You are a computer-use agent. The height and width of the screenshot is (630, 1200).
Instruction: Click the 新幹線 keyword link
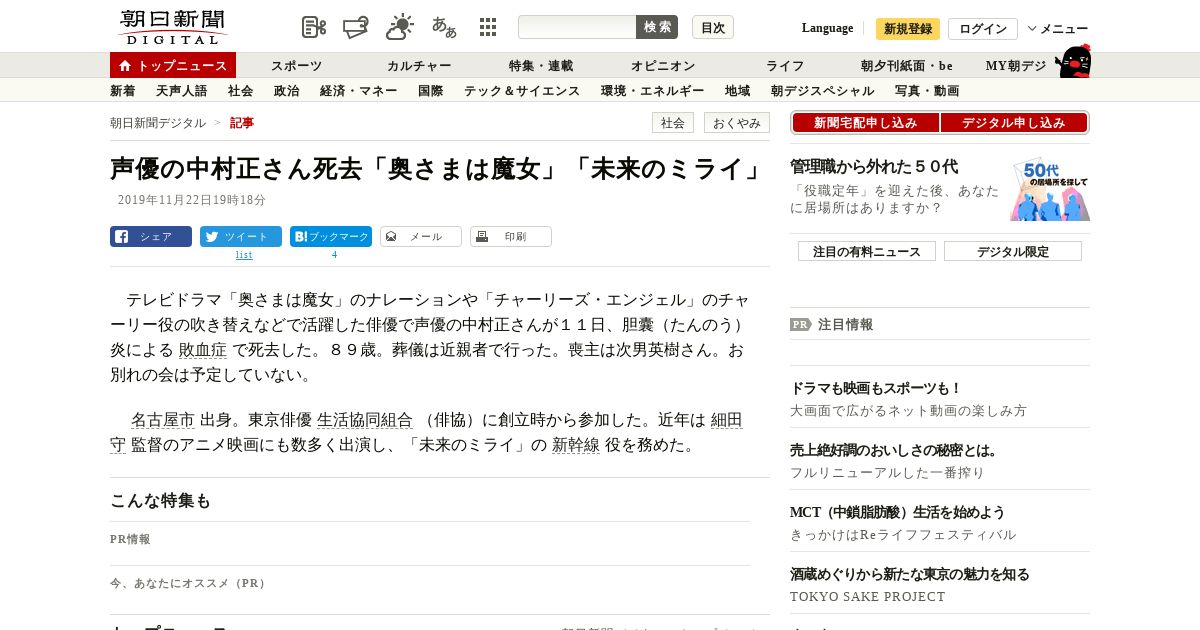(x=576, y=445)
